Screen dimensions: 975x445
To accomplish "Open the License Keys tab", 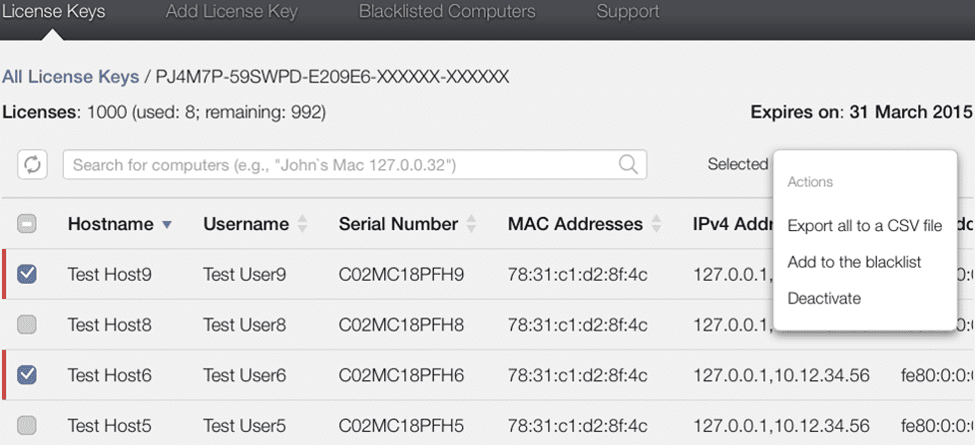I will pos(53,11).
